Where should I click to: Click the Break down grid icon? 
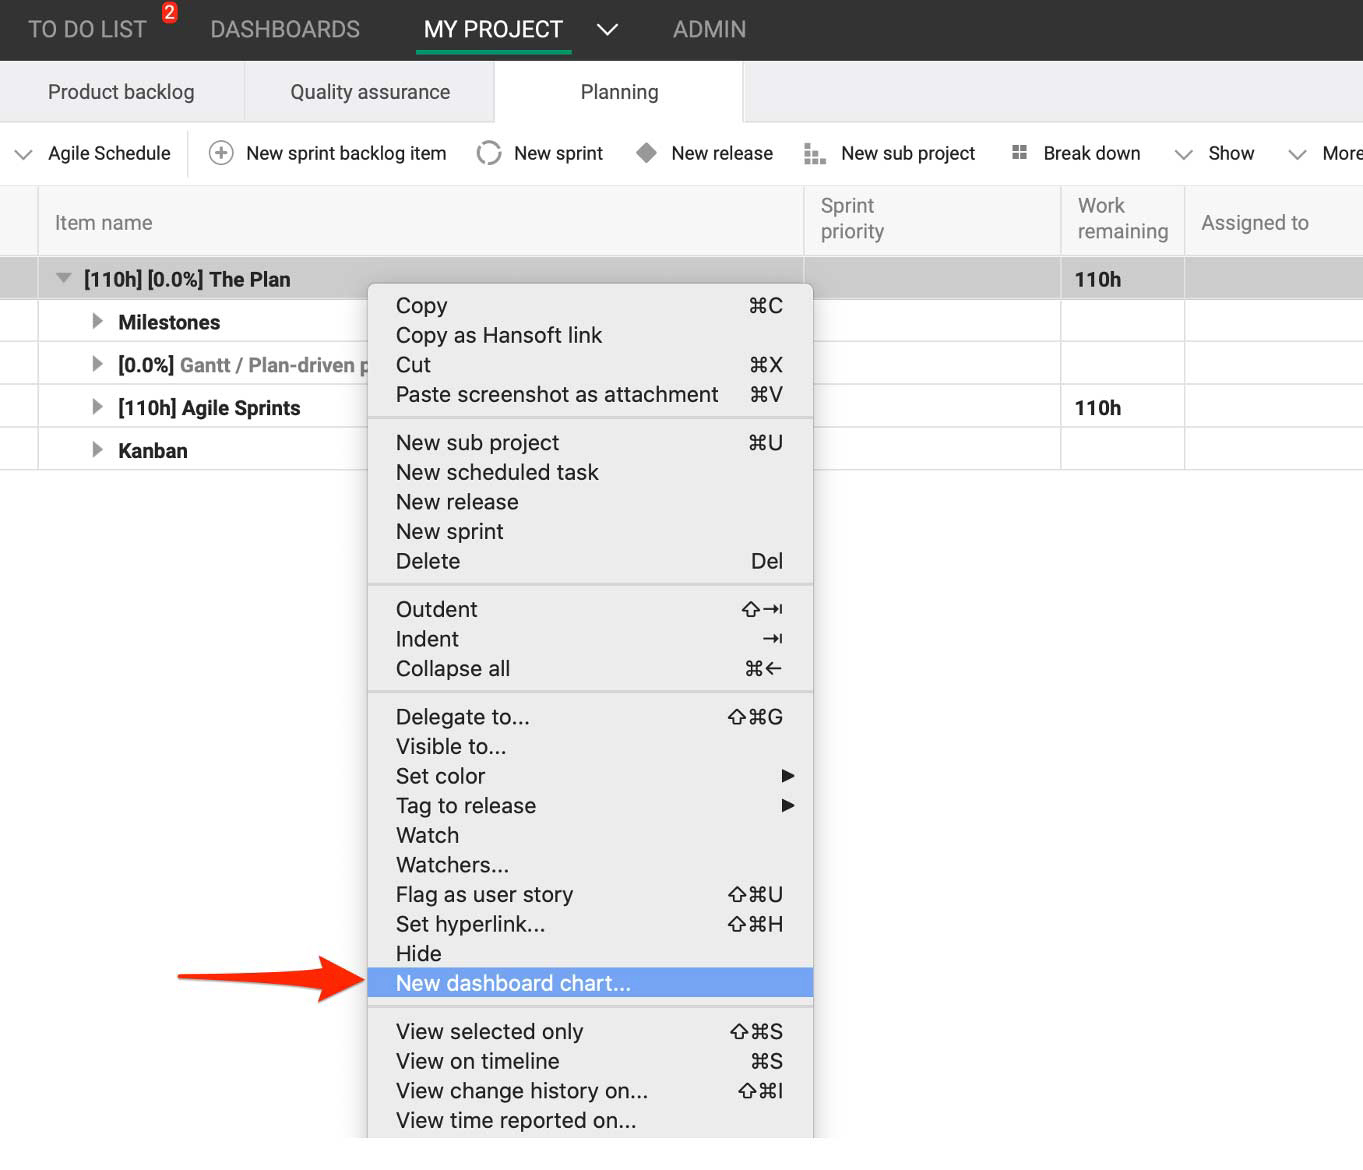[1020, 152]
